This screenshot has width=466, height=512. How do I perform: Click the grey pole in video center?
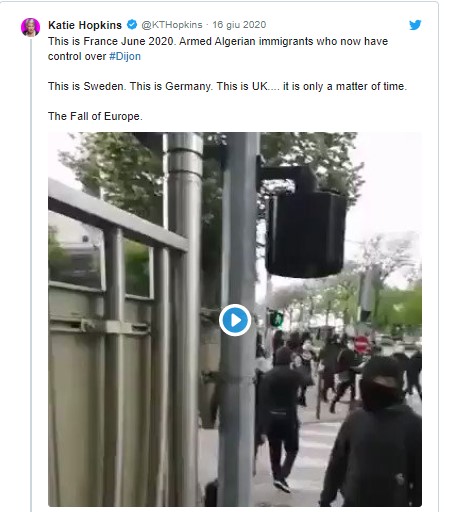(238, 319)
